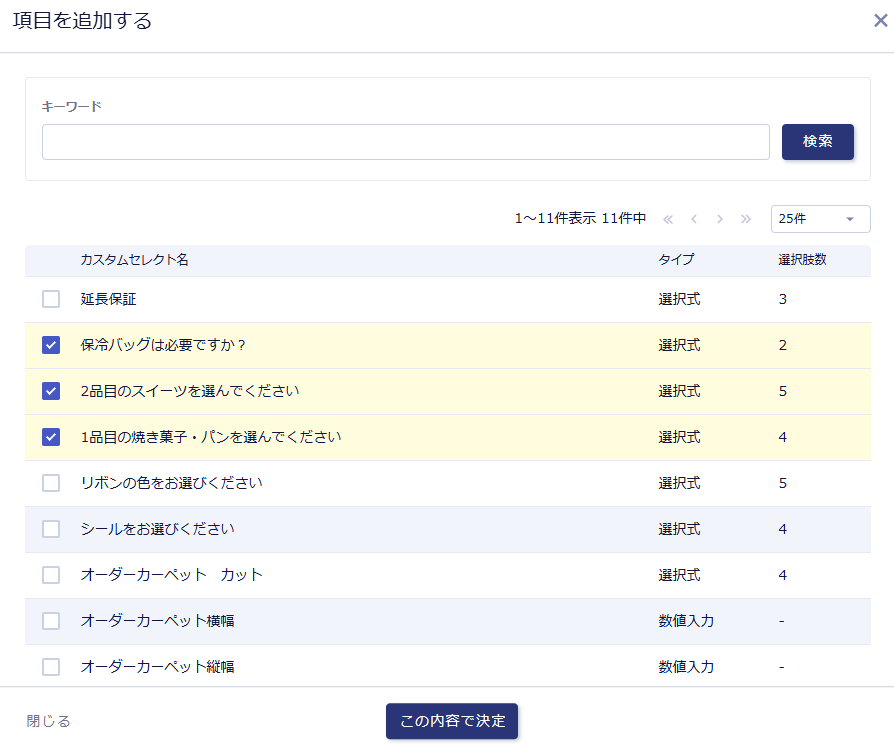The height and width of the screenshot is (747, 894).
Task: Jump to last page of results
Action: (746, 219)
